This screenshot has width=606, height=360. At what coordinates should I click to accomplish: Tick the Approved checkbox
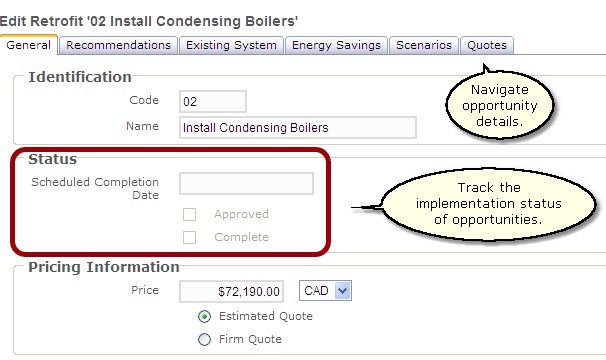(x=189, y=214)
